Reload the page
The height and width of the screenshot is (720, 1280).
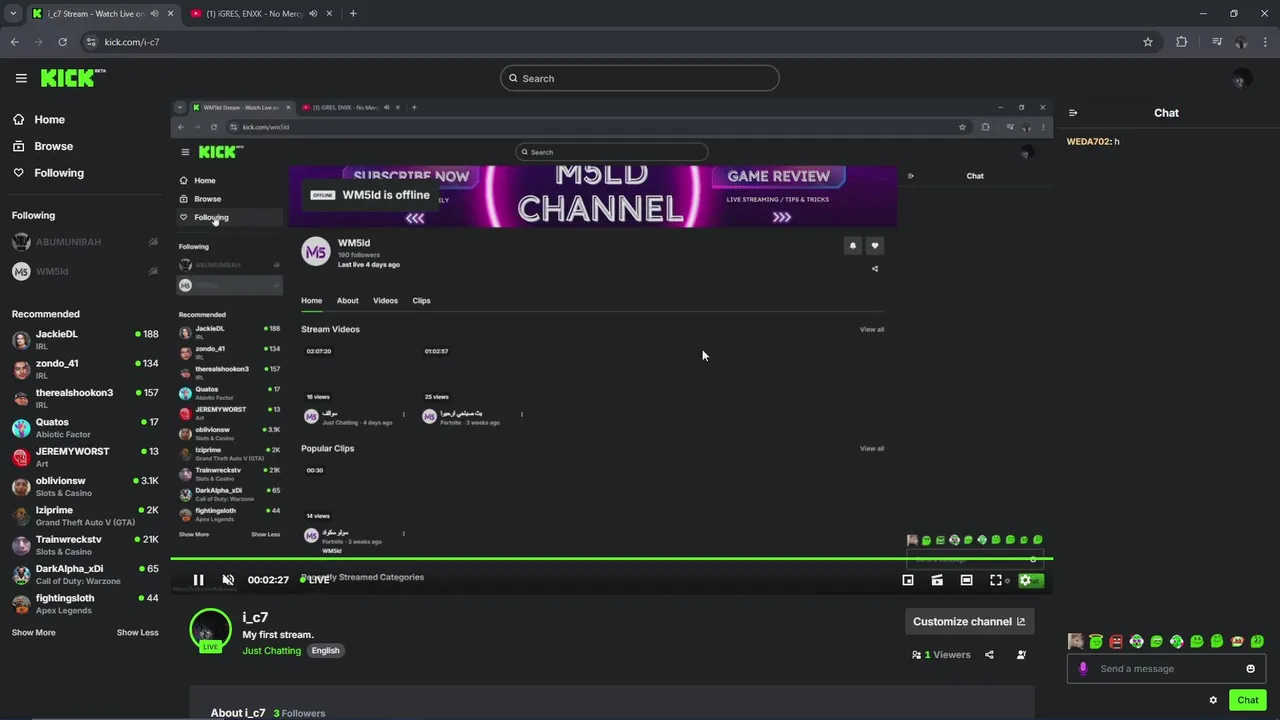[62, 42]
